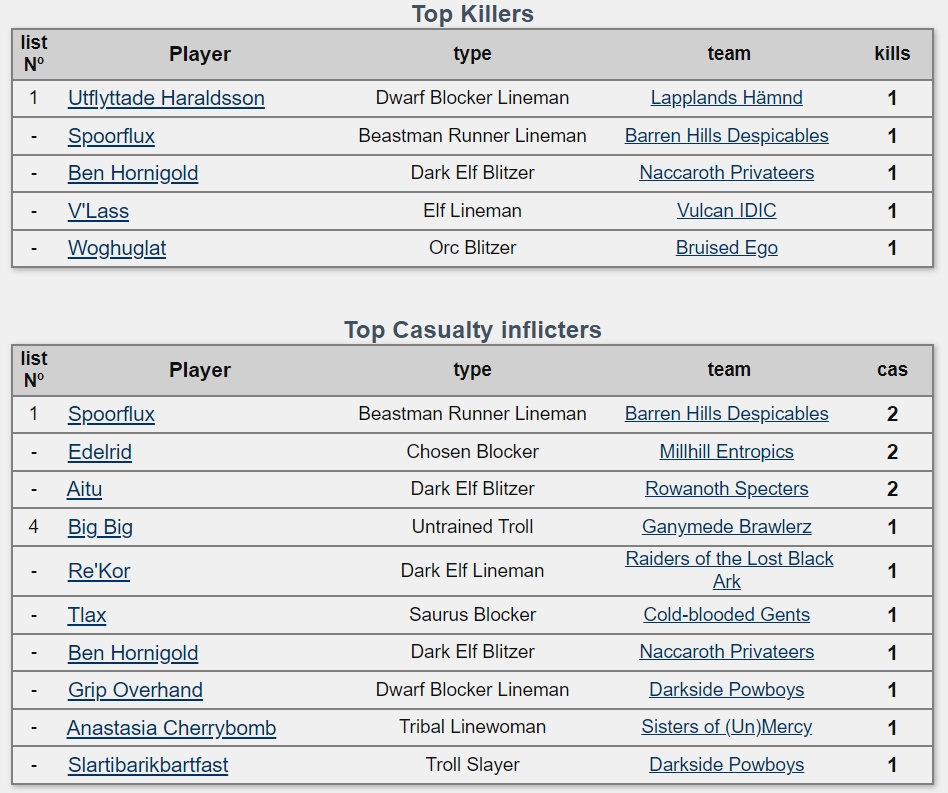Open Slartibarikbartfast player link
948x793 pixels.
pyautogui.click(x=148, y=765)
